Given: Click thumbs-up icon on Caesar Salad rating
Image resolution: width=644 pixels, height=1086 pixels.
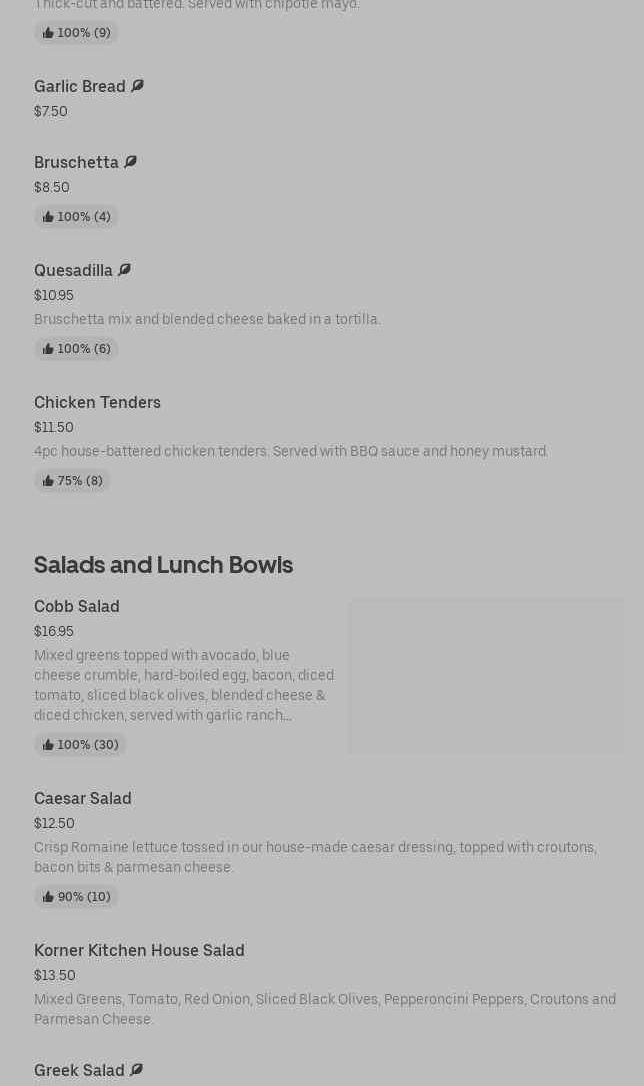Looking at the screenshot, I should coord(48,897).
